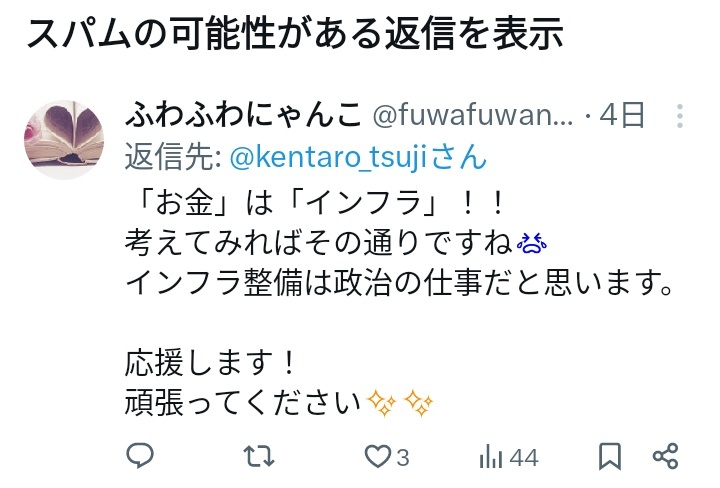Click the 応援します! text line
The width and height of the screenshot is (720, 488).
[209, 362]
